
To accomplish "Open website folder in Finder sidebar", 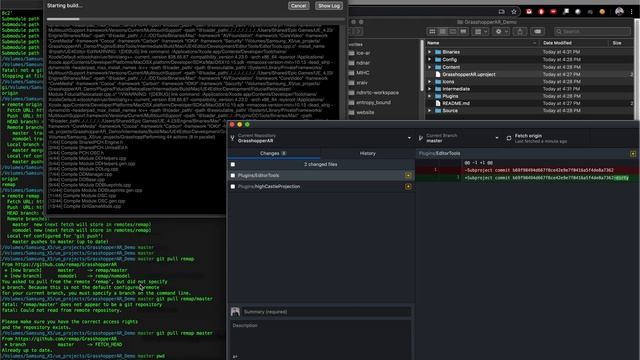I will [x=365, y=112].
